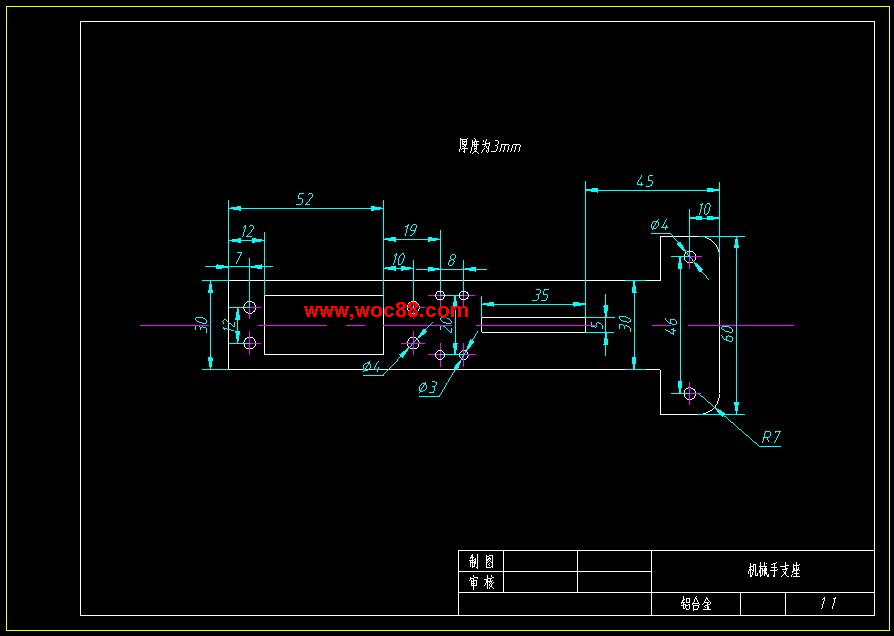The image size is (894, 636).
Task: Select the 35 dimension text
Action: pyautogui.click(x=540, y=295)
